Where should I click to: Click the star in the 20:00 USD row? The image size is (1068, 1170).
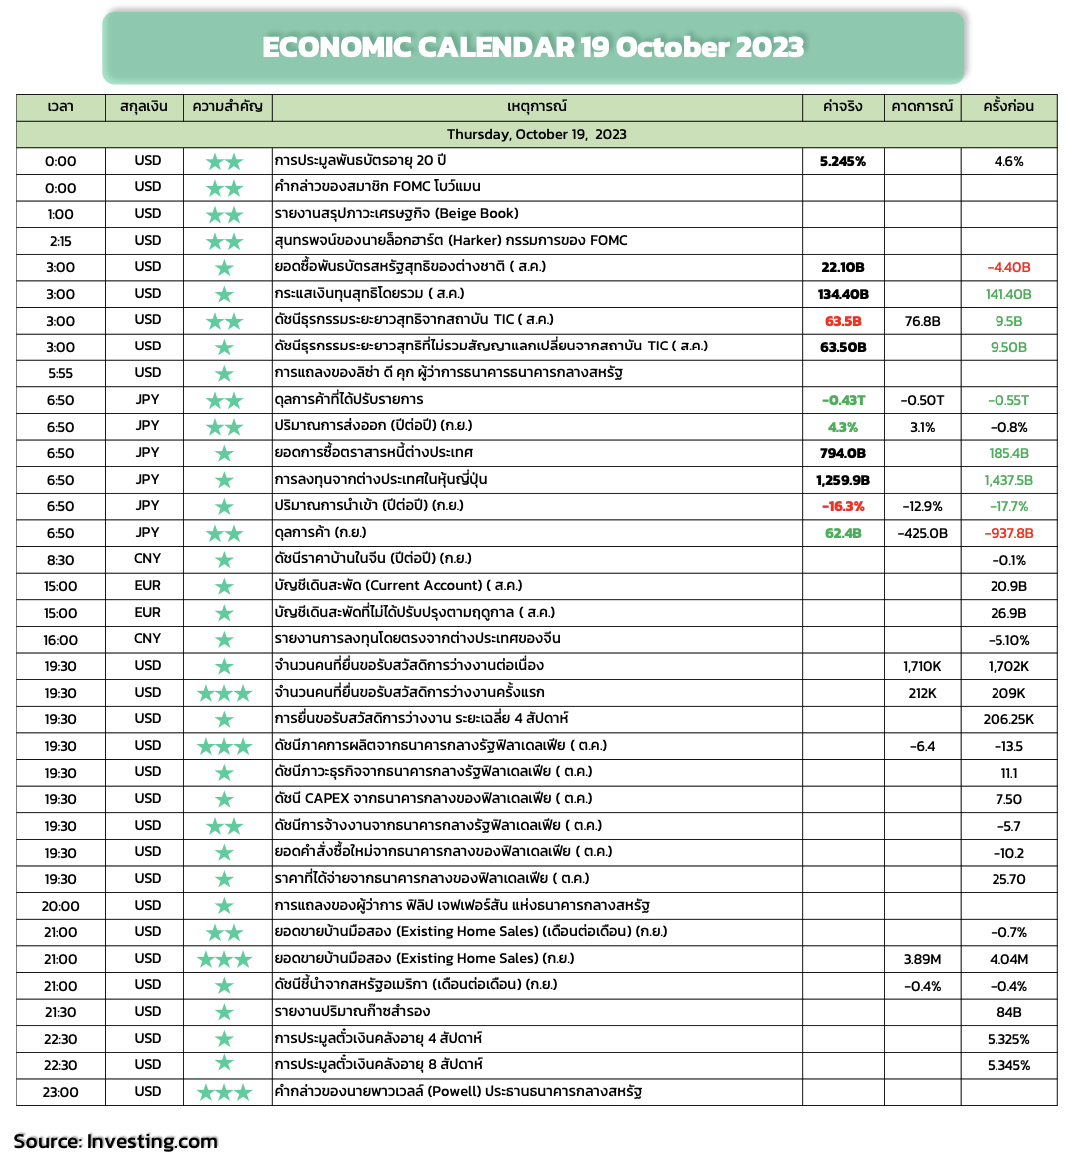pos(224,906)
